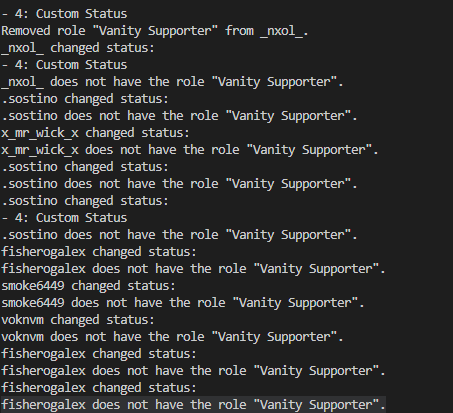Click the '_nxol_ changed status:' line

78,48
